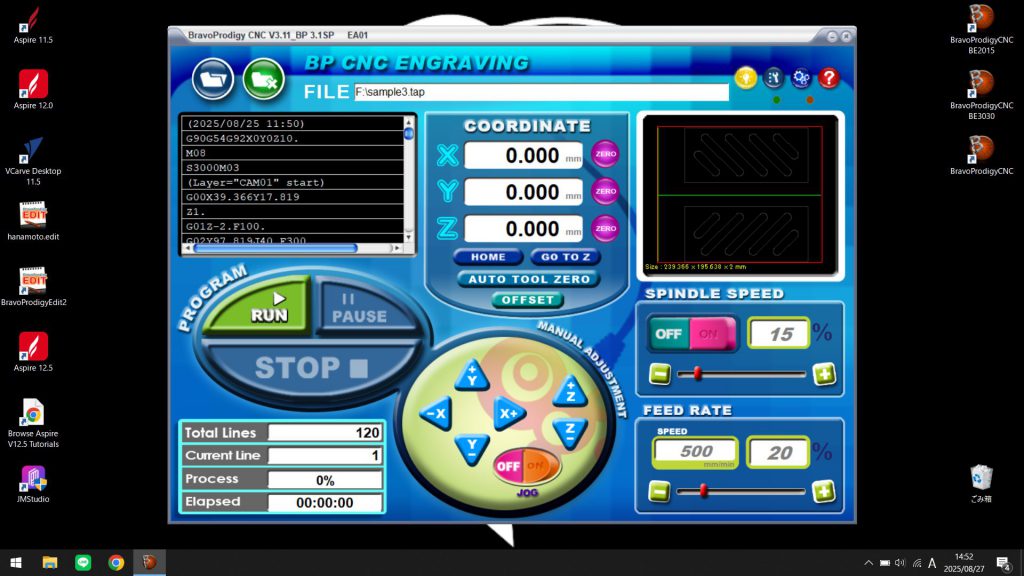Viewport: 1024px width, 576px height.
Task: Open the Windows Start menu
Action: coord(16,562)
